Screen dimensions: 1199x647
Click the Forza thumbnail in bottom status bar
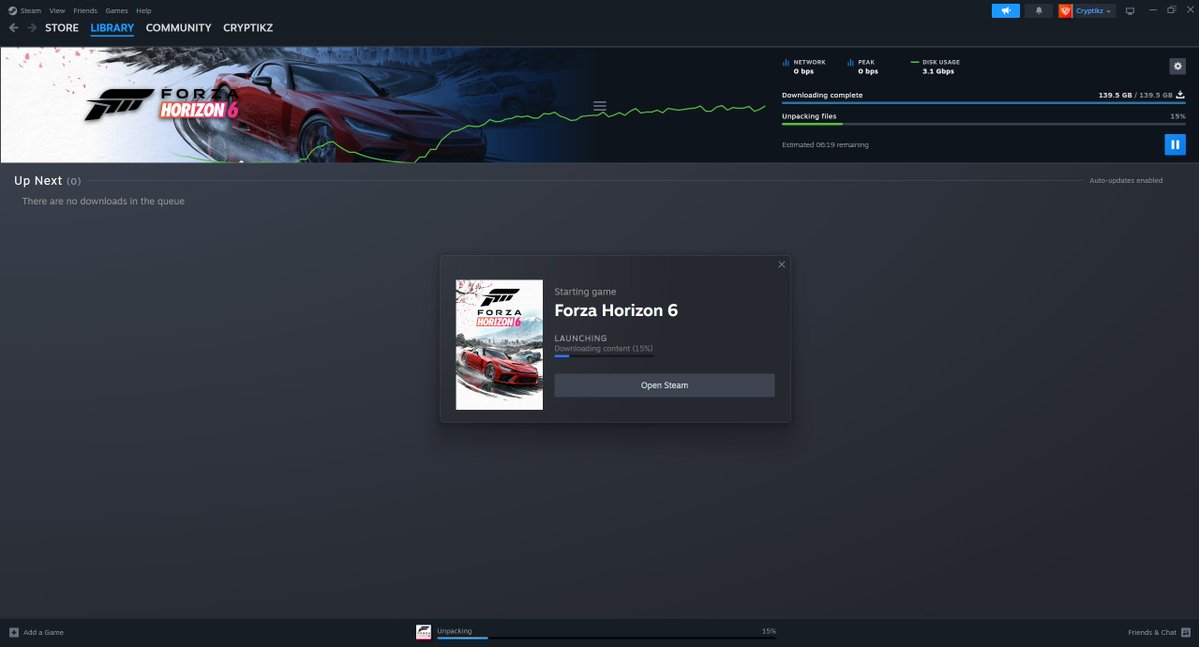pos(424,632)
